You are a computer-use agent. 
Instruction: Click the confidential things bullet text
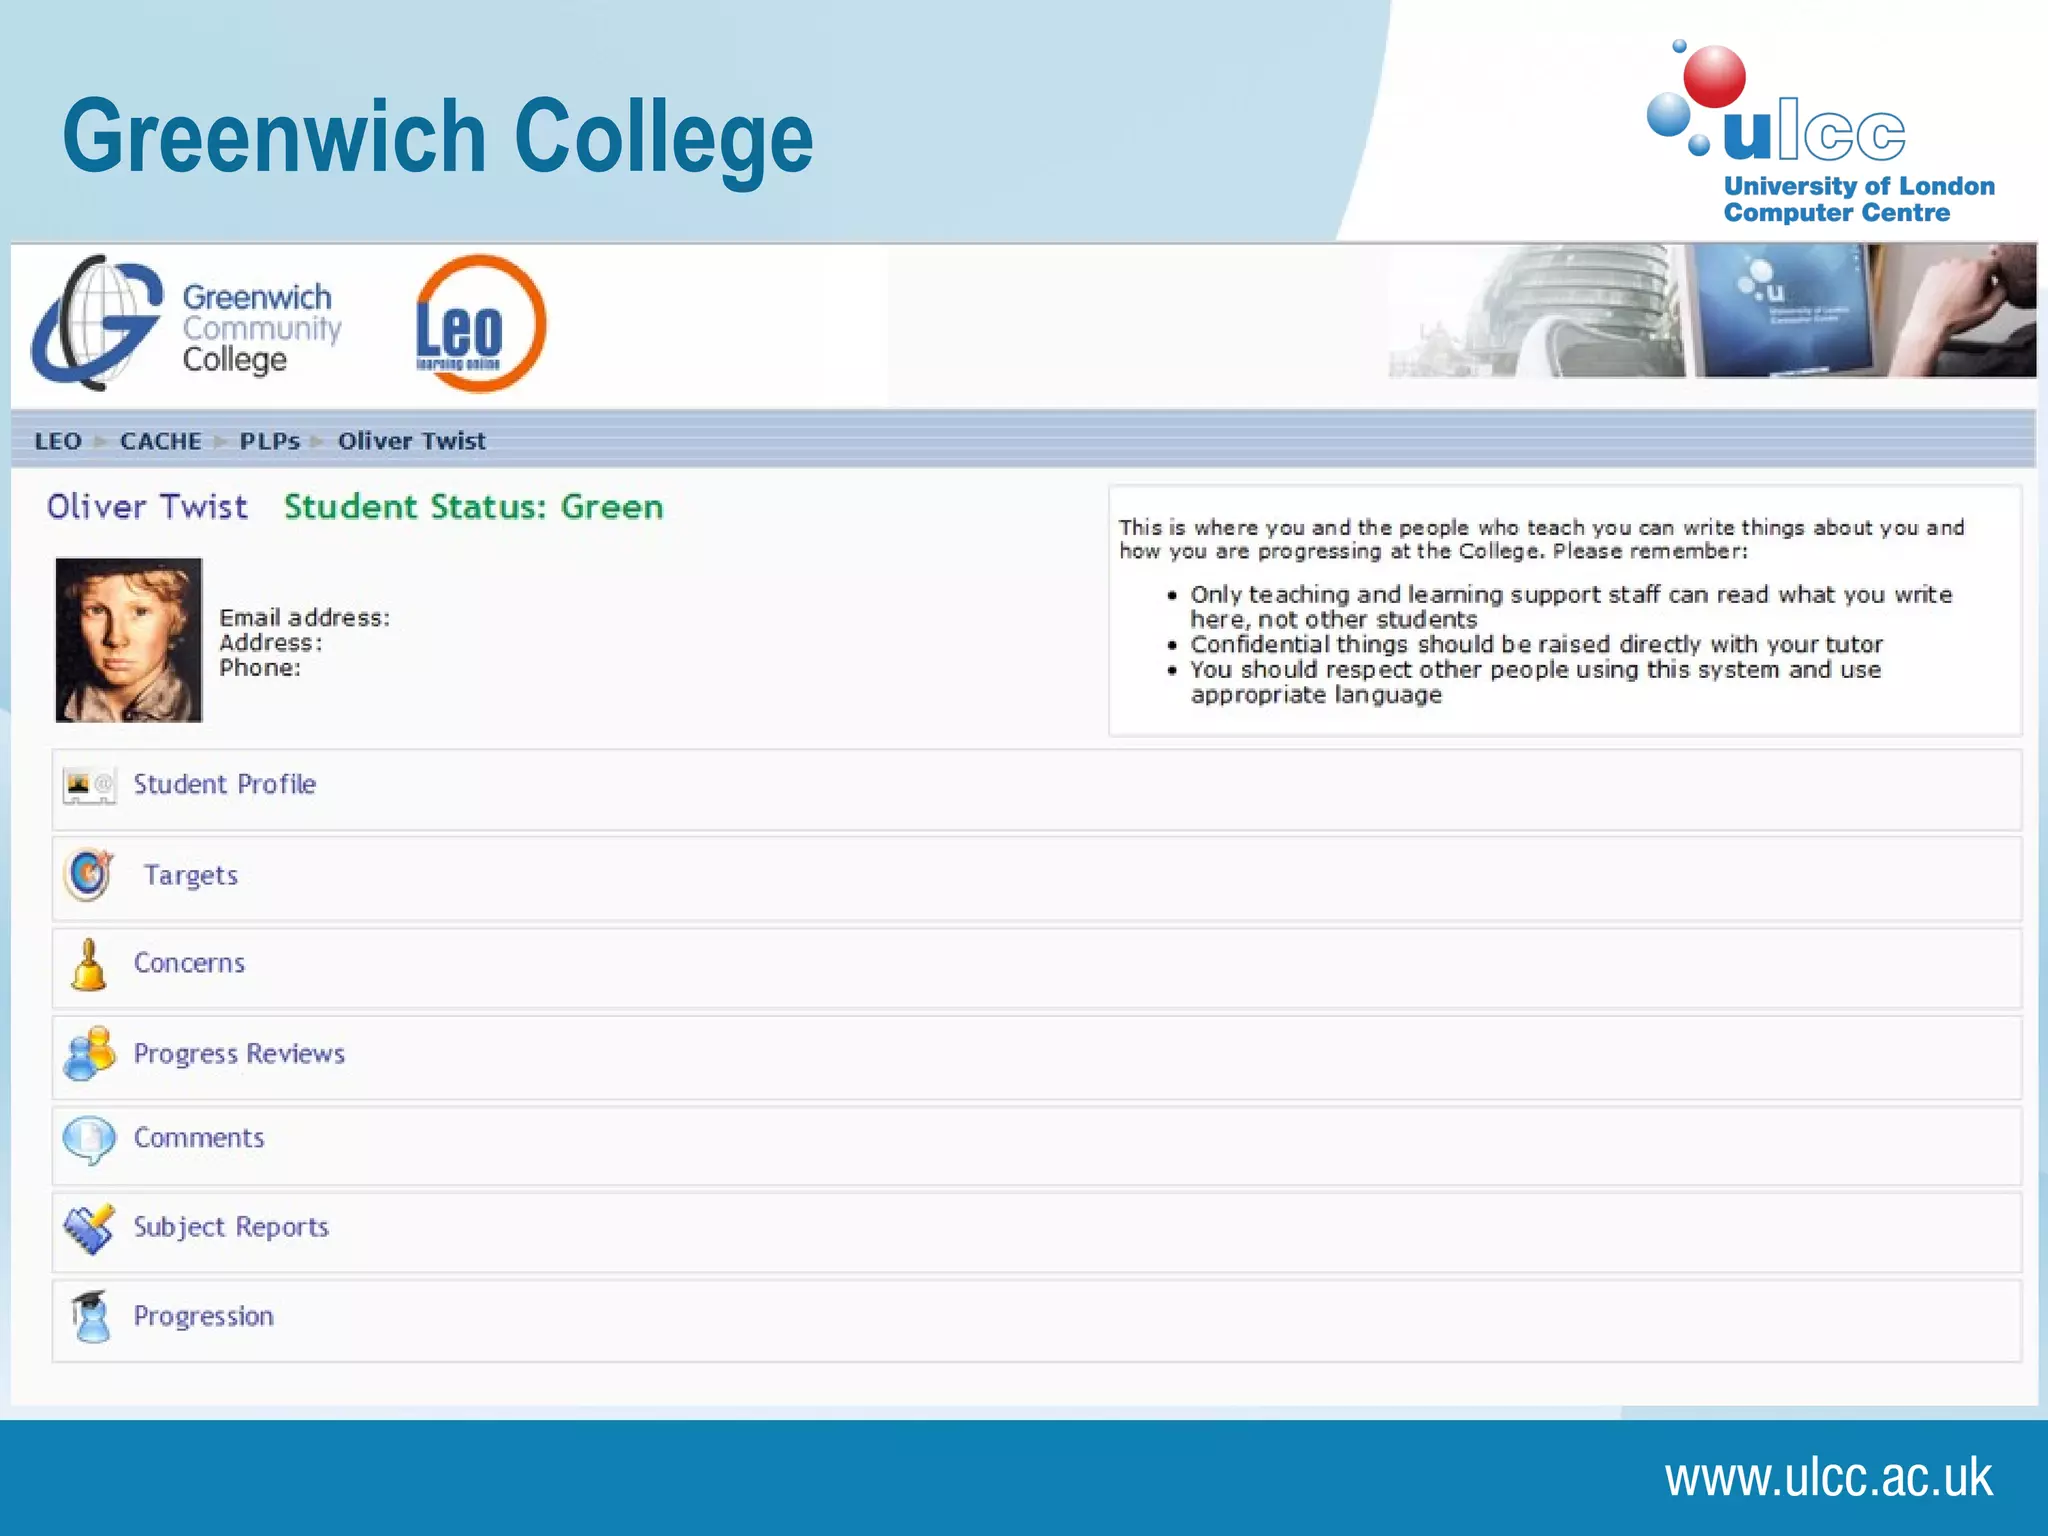[x=1536, y=644]
